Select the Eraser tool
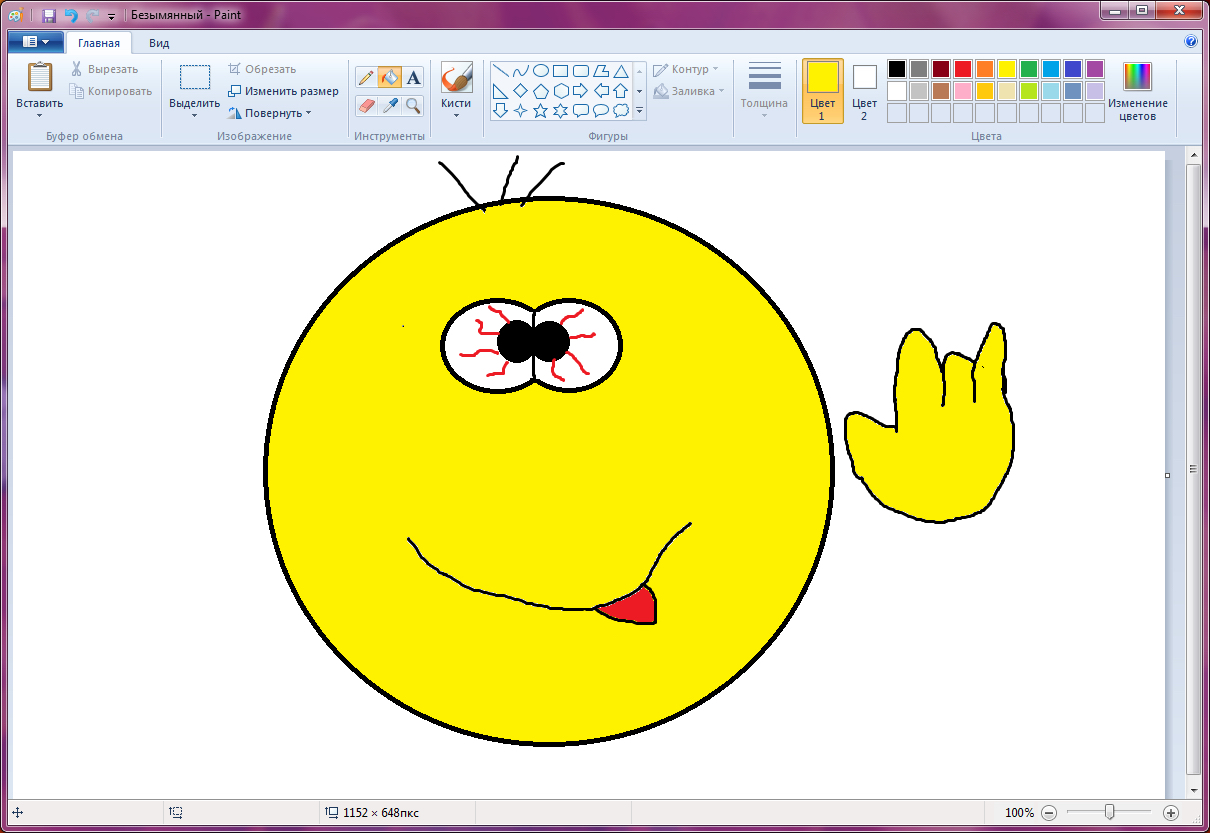1210x833 pixels. [x=366, y=105]
